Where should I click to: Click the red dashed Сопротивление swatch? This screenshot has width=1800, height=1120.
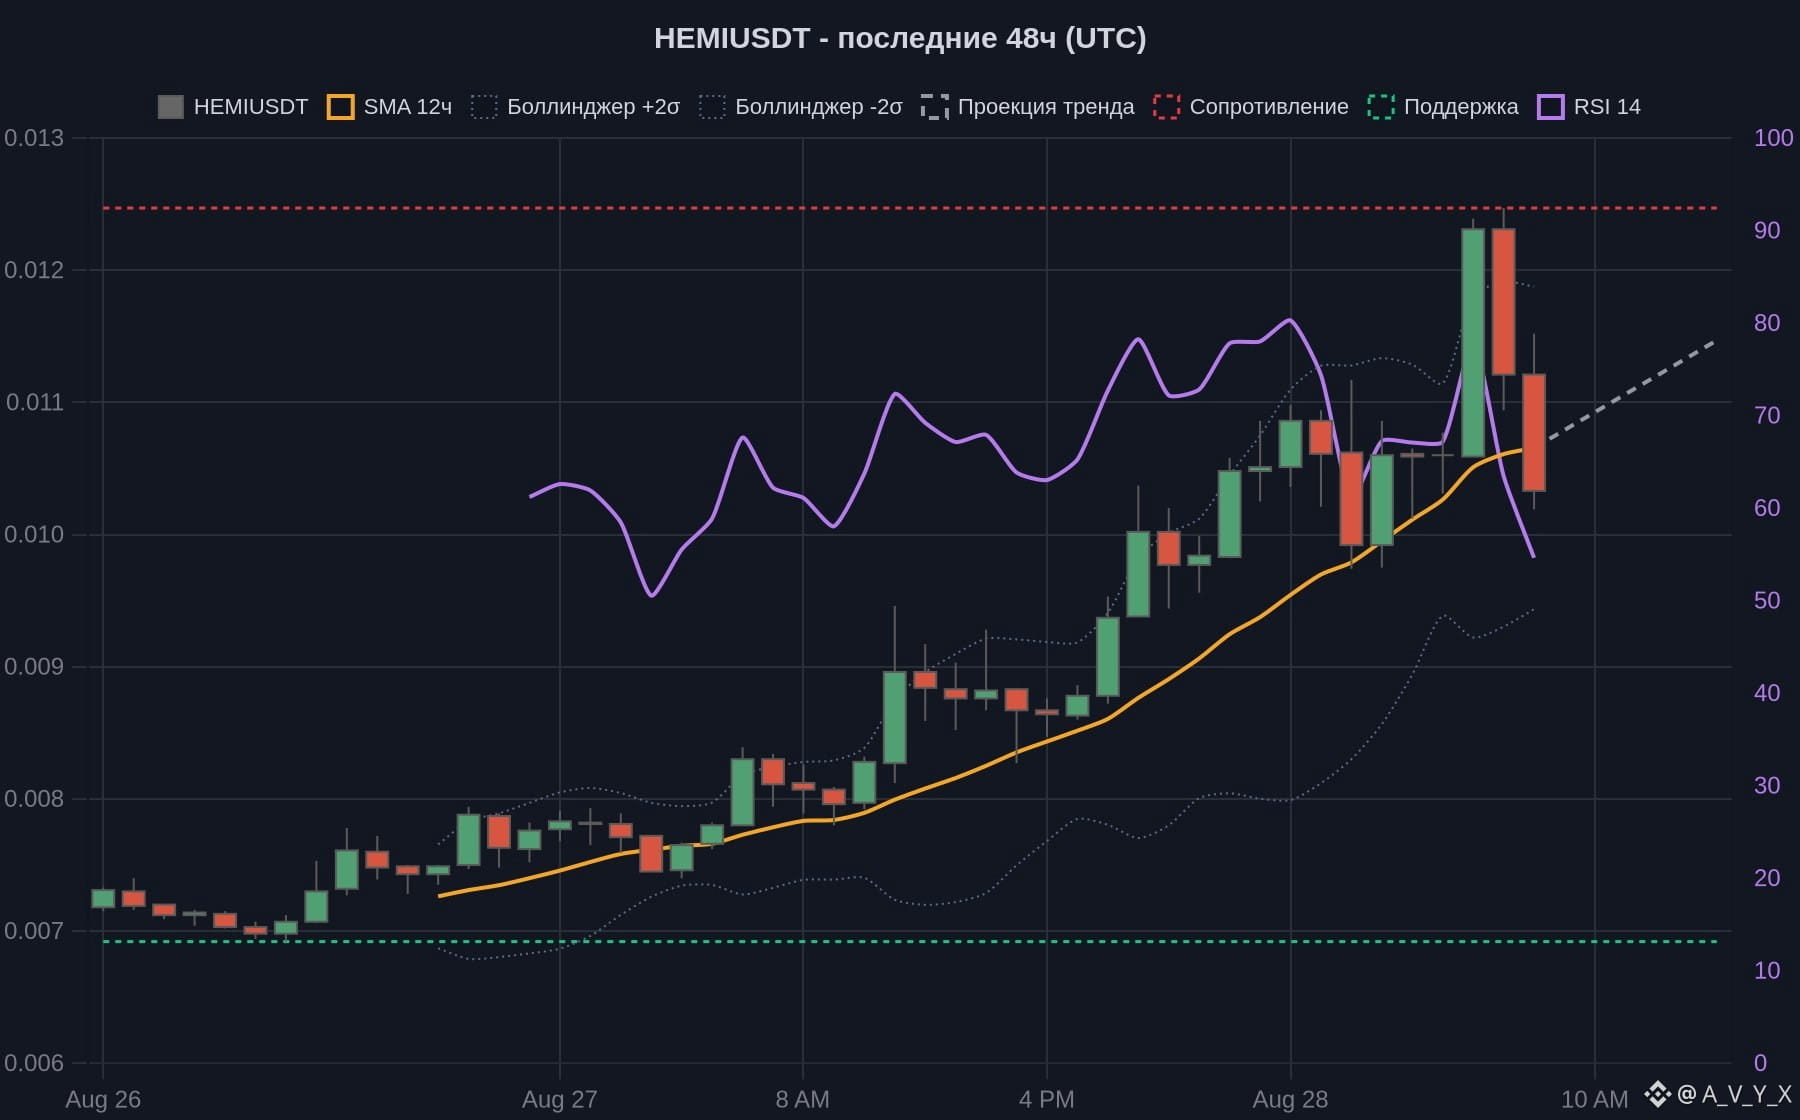tap(1167, 107)
